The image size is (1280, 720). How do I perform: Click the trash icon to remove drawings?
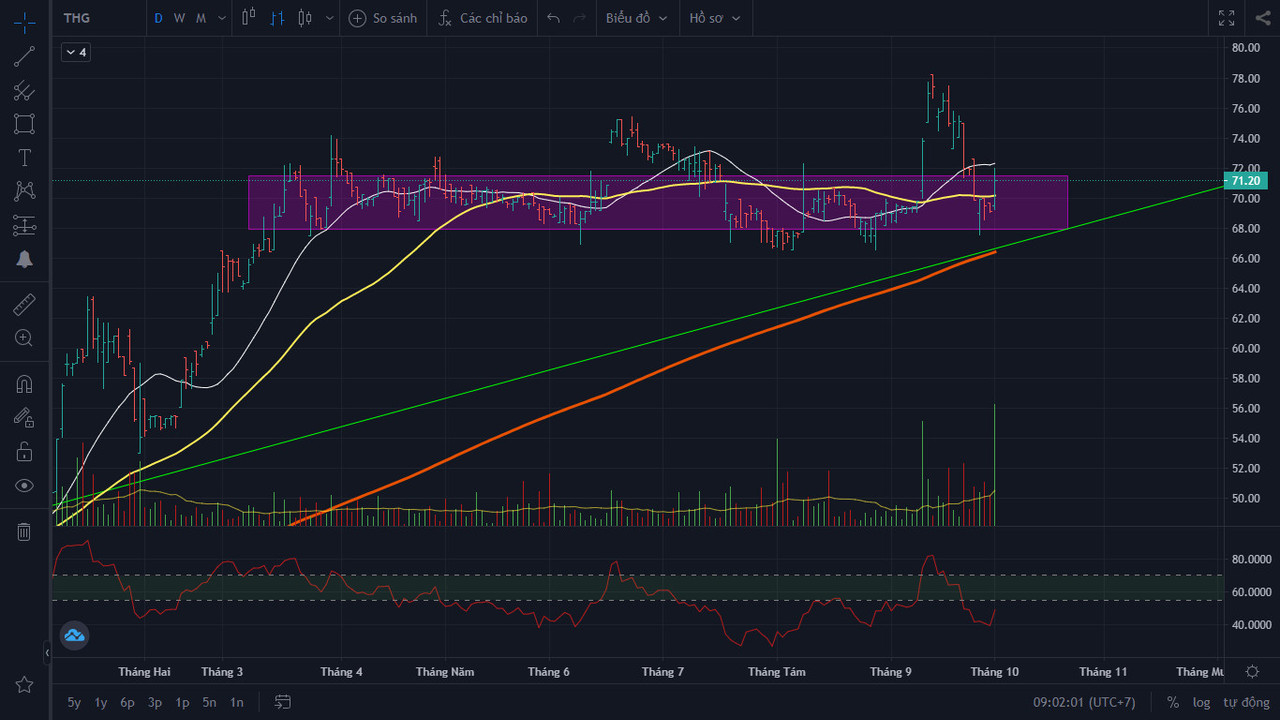click(24, 531)
